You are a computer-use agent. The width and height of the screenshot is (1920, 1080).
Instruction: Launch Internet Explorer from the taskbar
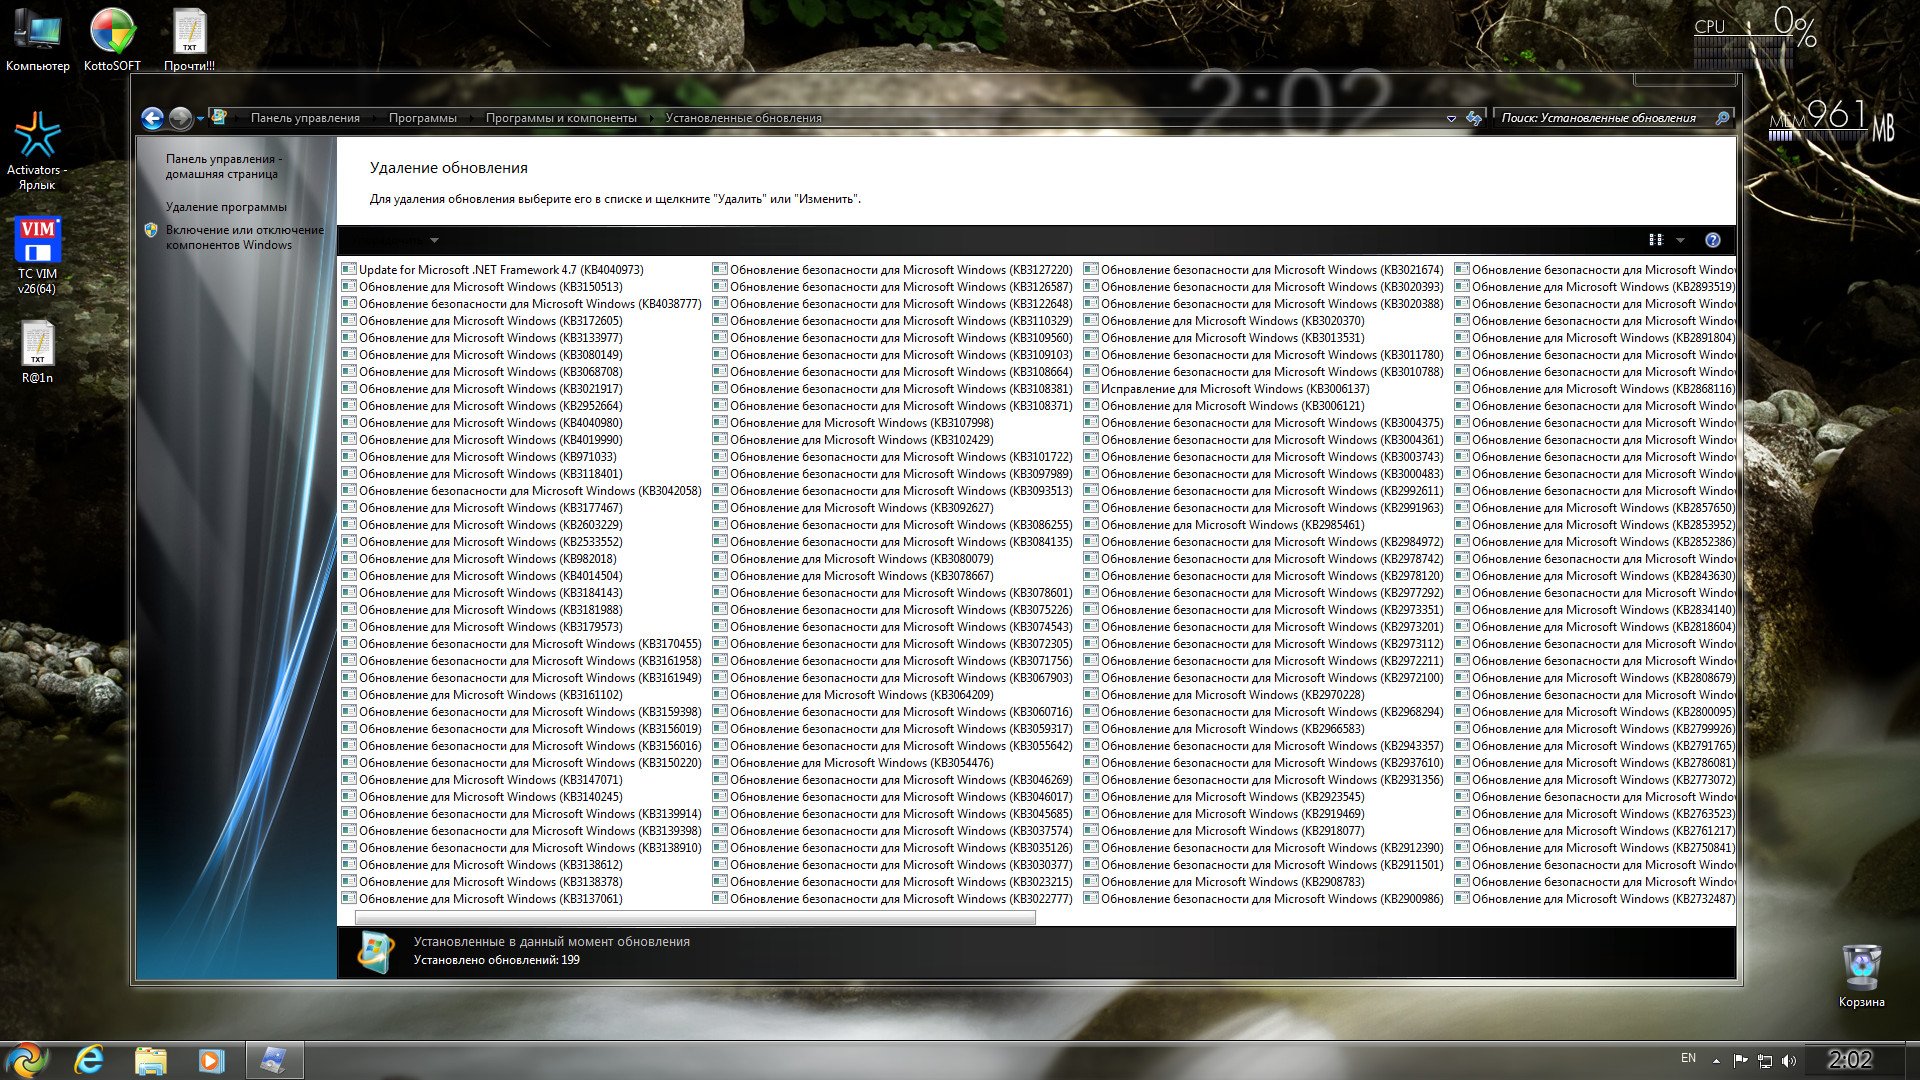pyautogui.click(x=89, y=1060)
